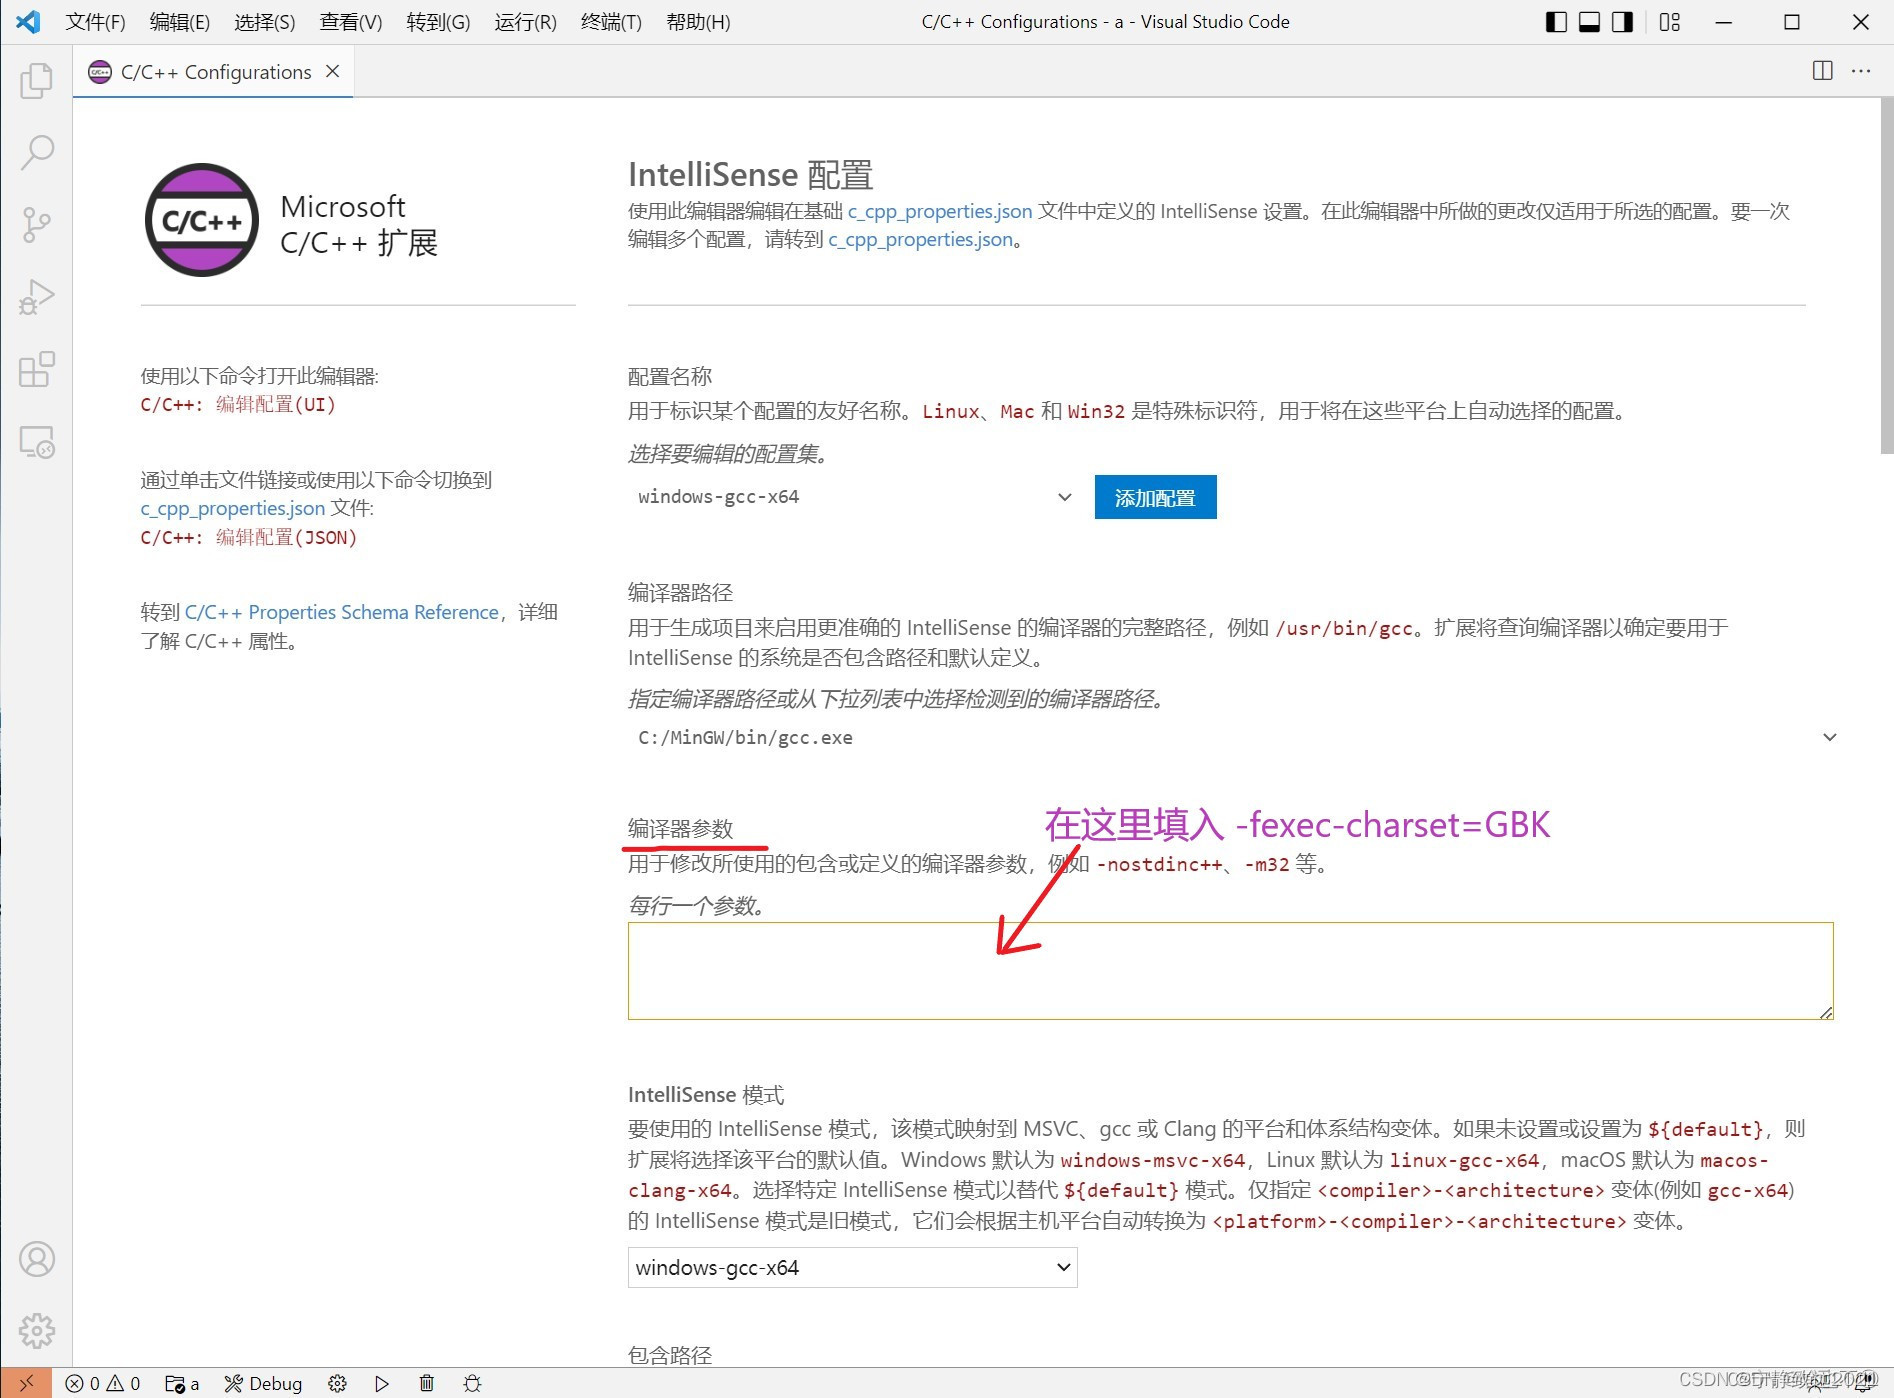1894x1398 pixels.
Task: Open the 帮助(H) menu
Action: (698, 22)
